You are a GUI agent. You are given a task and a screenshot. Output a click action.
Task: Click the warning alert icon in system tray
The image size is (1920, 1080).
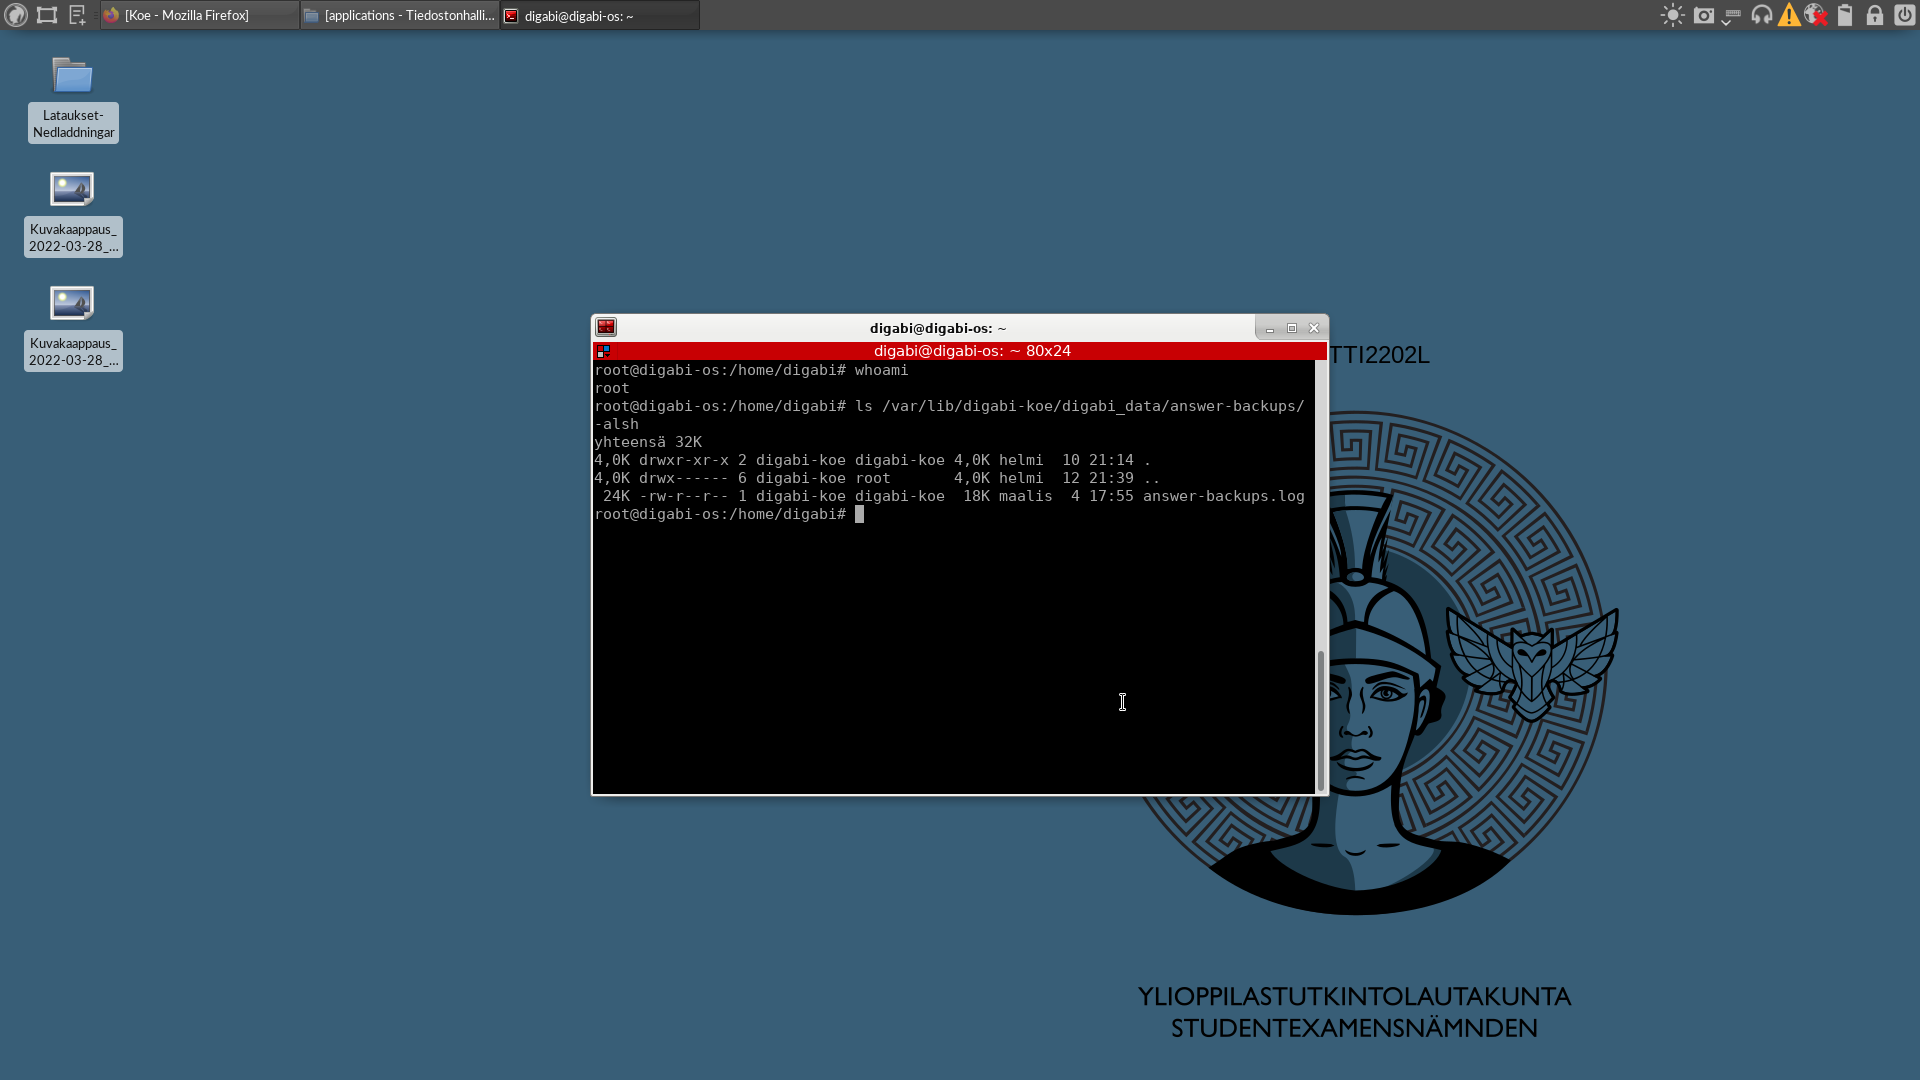(x=1789, y=15)
